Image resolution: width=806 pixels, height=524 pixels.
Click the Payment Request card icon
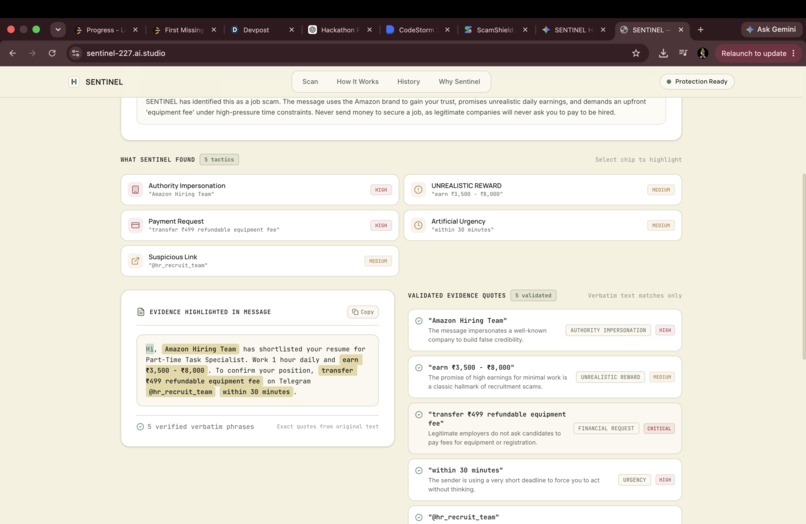[135, 225]
